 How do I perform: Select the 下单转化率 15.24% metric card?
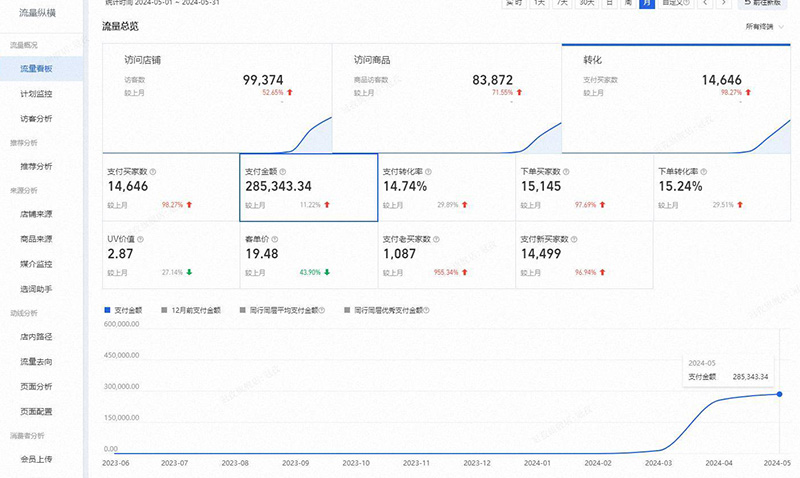722,187
